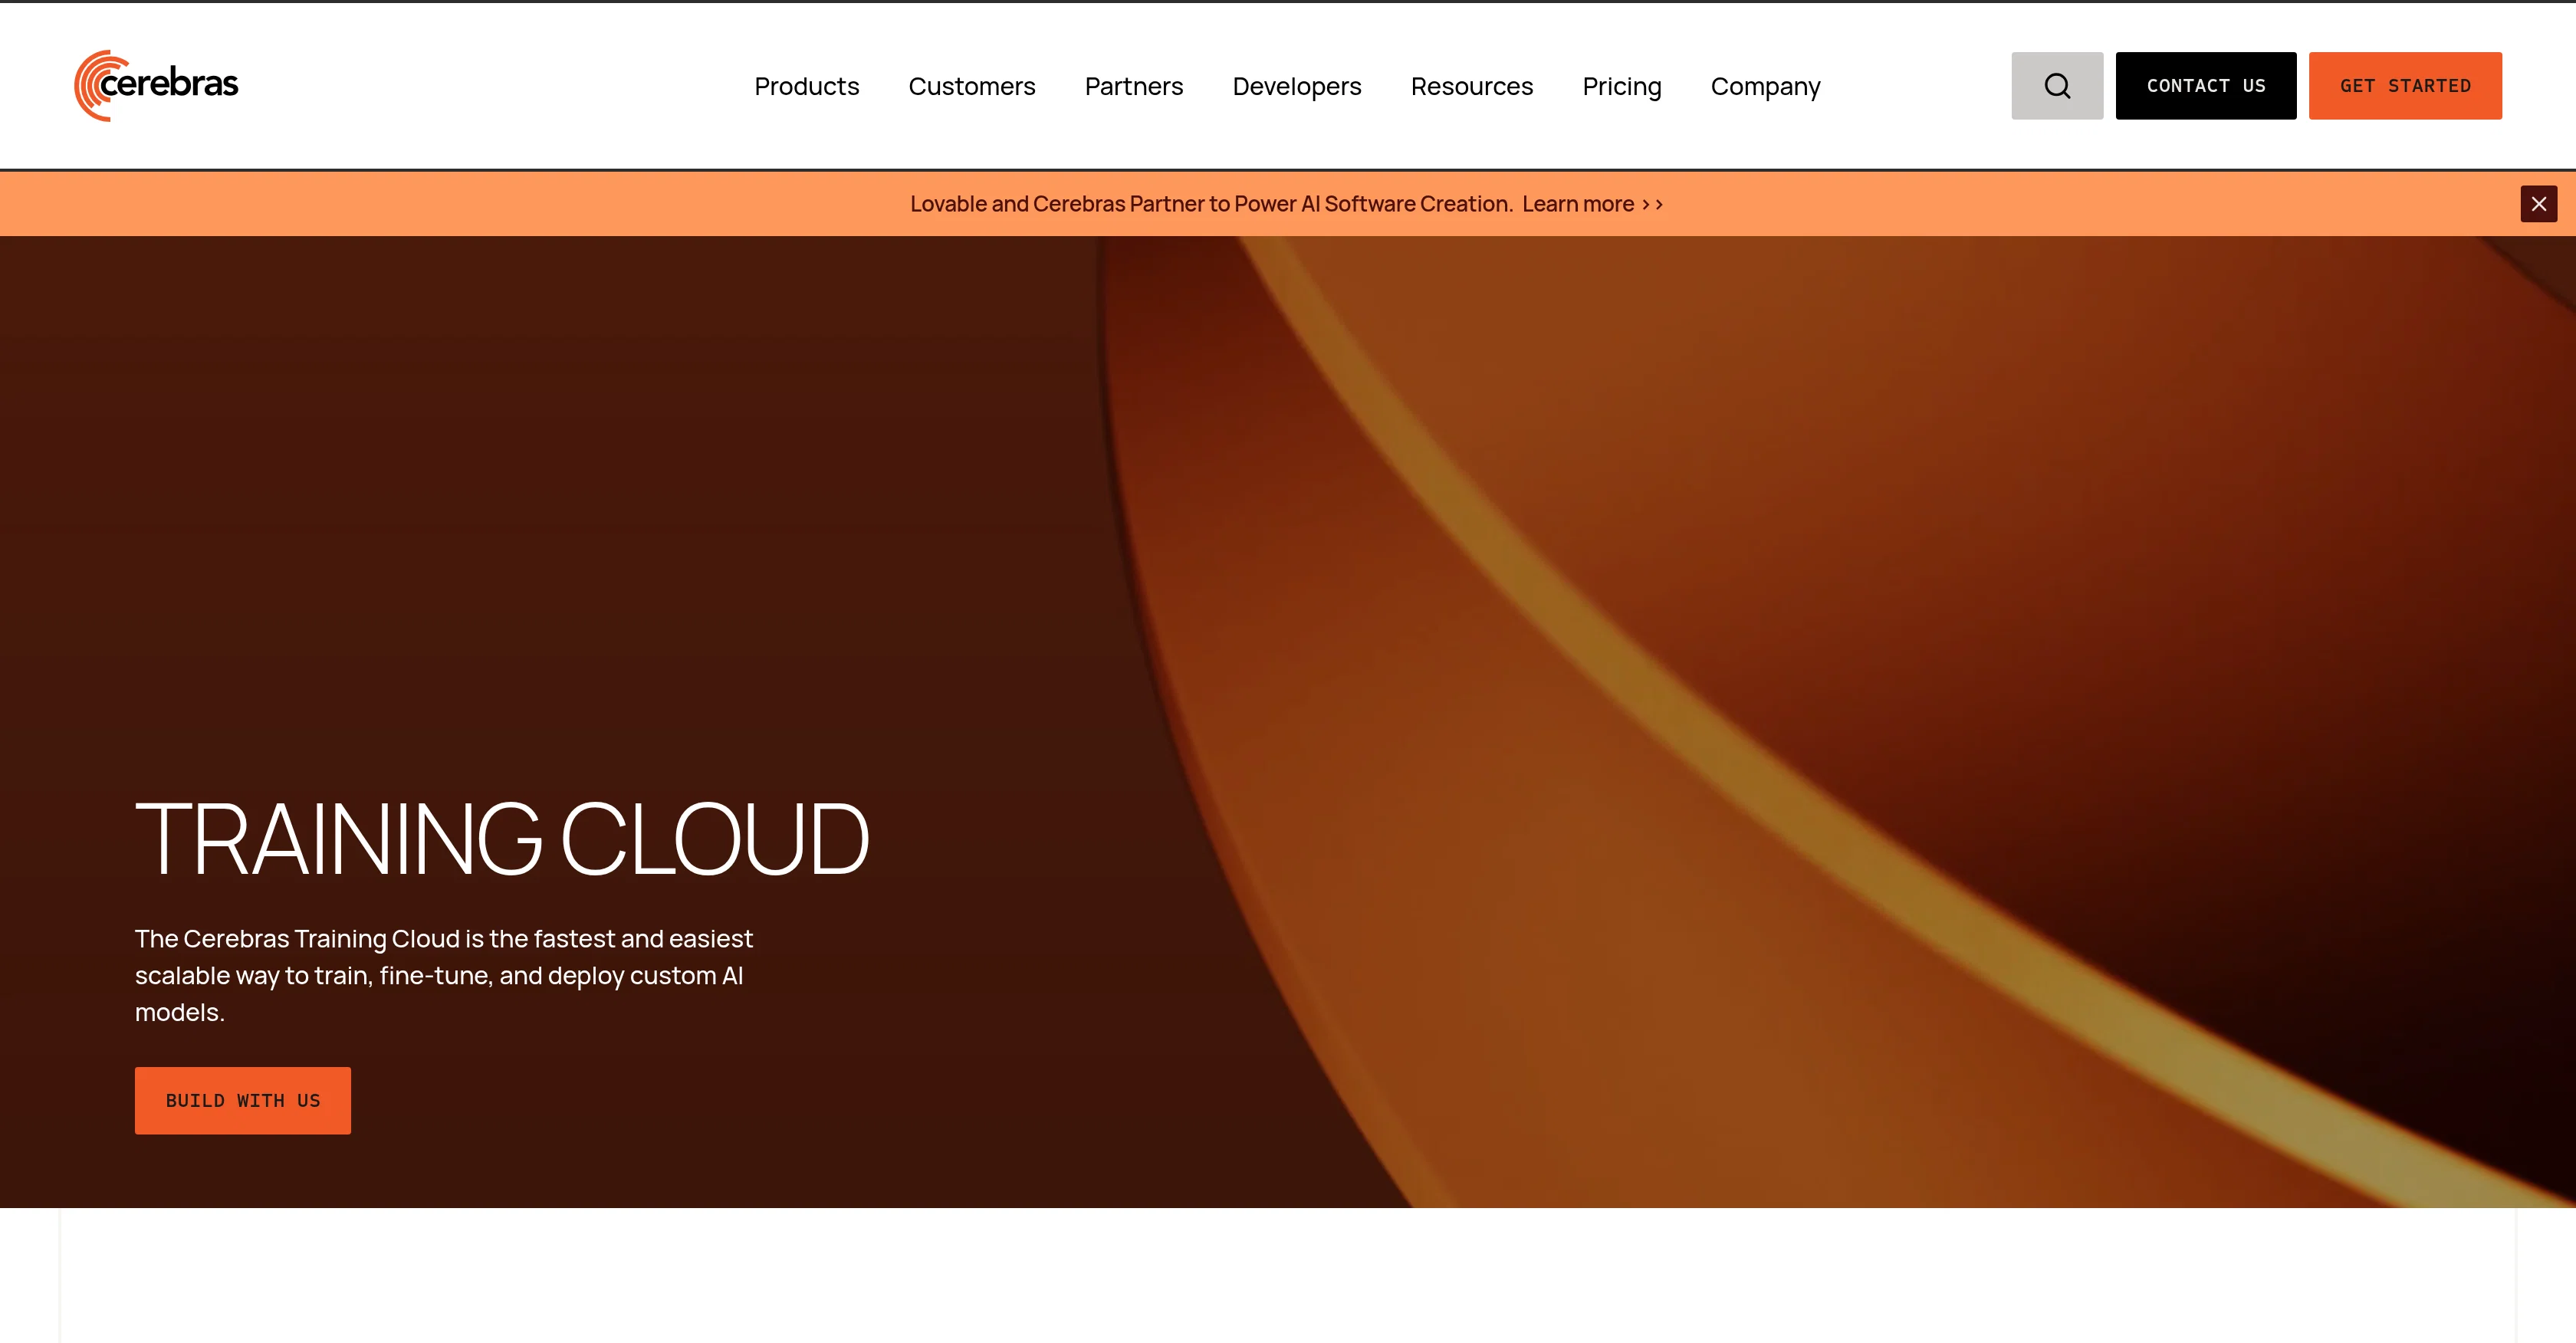Click the Build With Us button
Screen dimensions: 2576x1343
click(243, 1100)
